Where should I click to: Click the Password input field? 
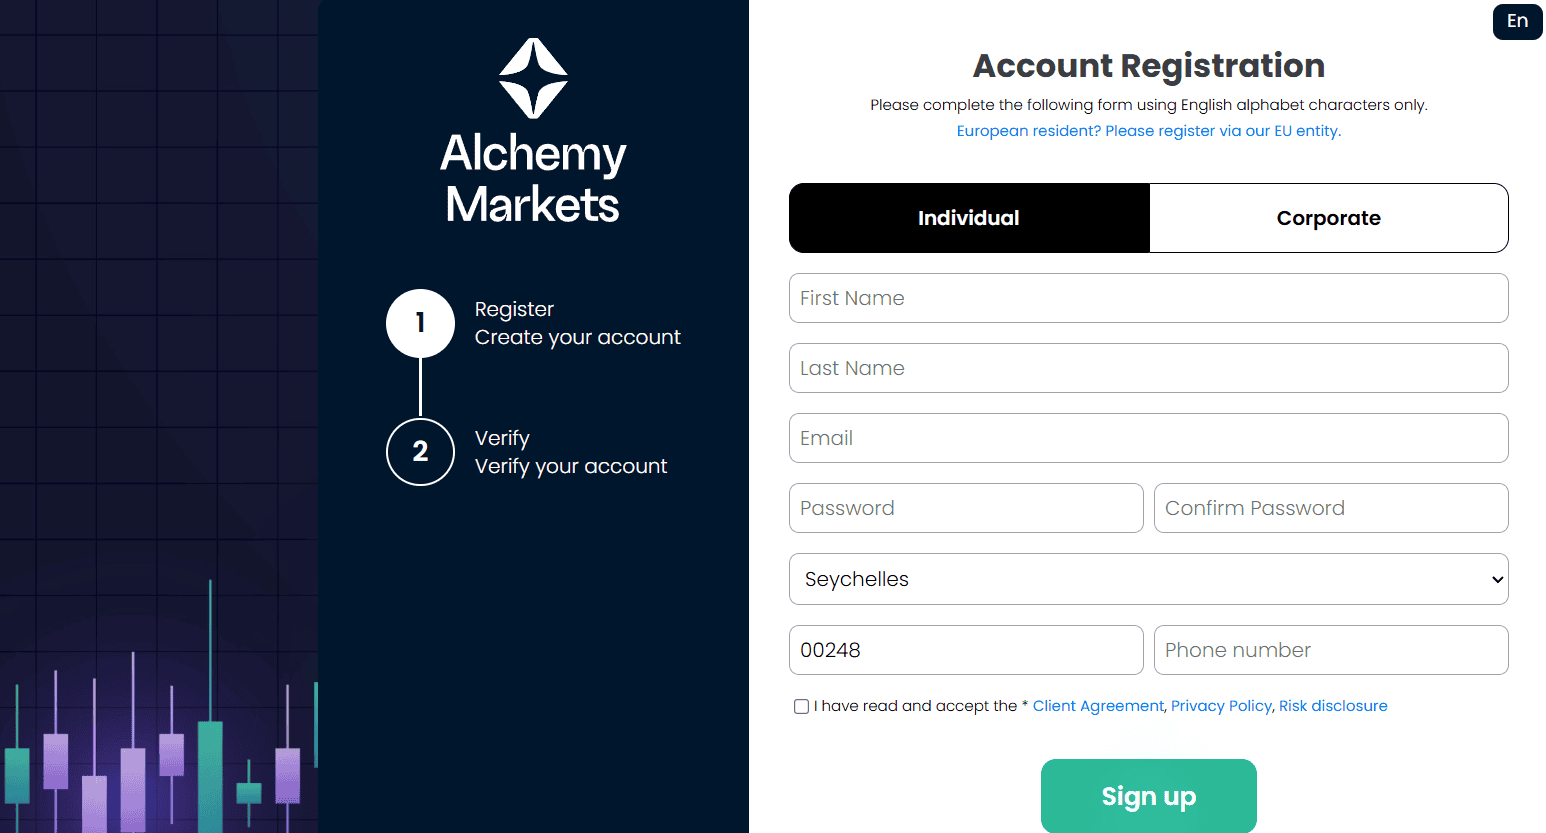click(965, 508)
